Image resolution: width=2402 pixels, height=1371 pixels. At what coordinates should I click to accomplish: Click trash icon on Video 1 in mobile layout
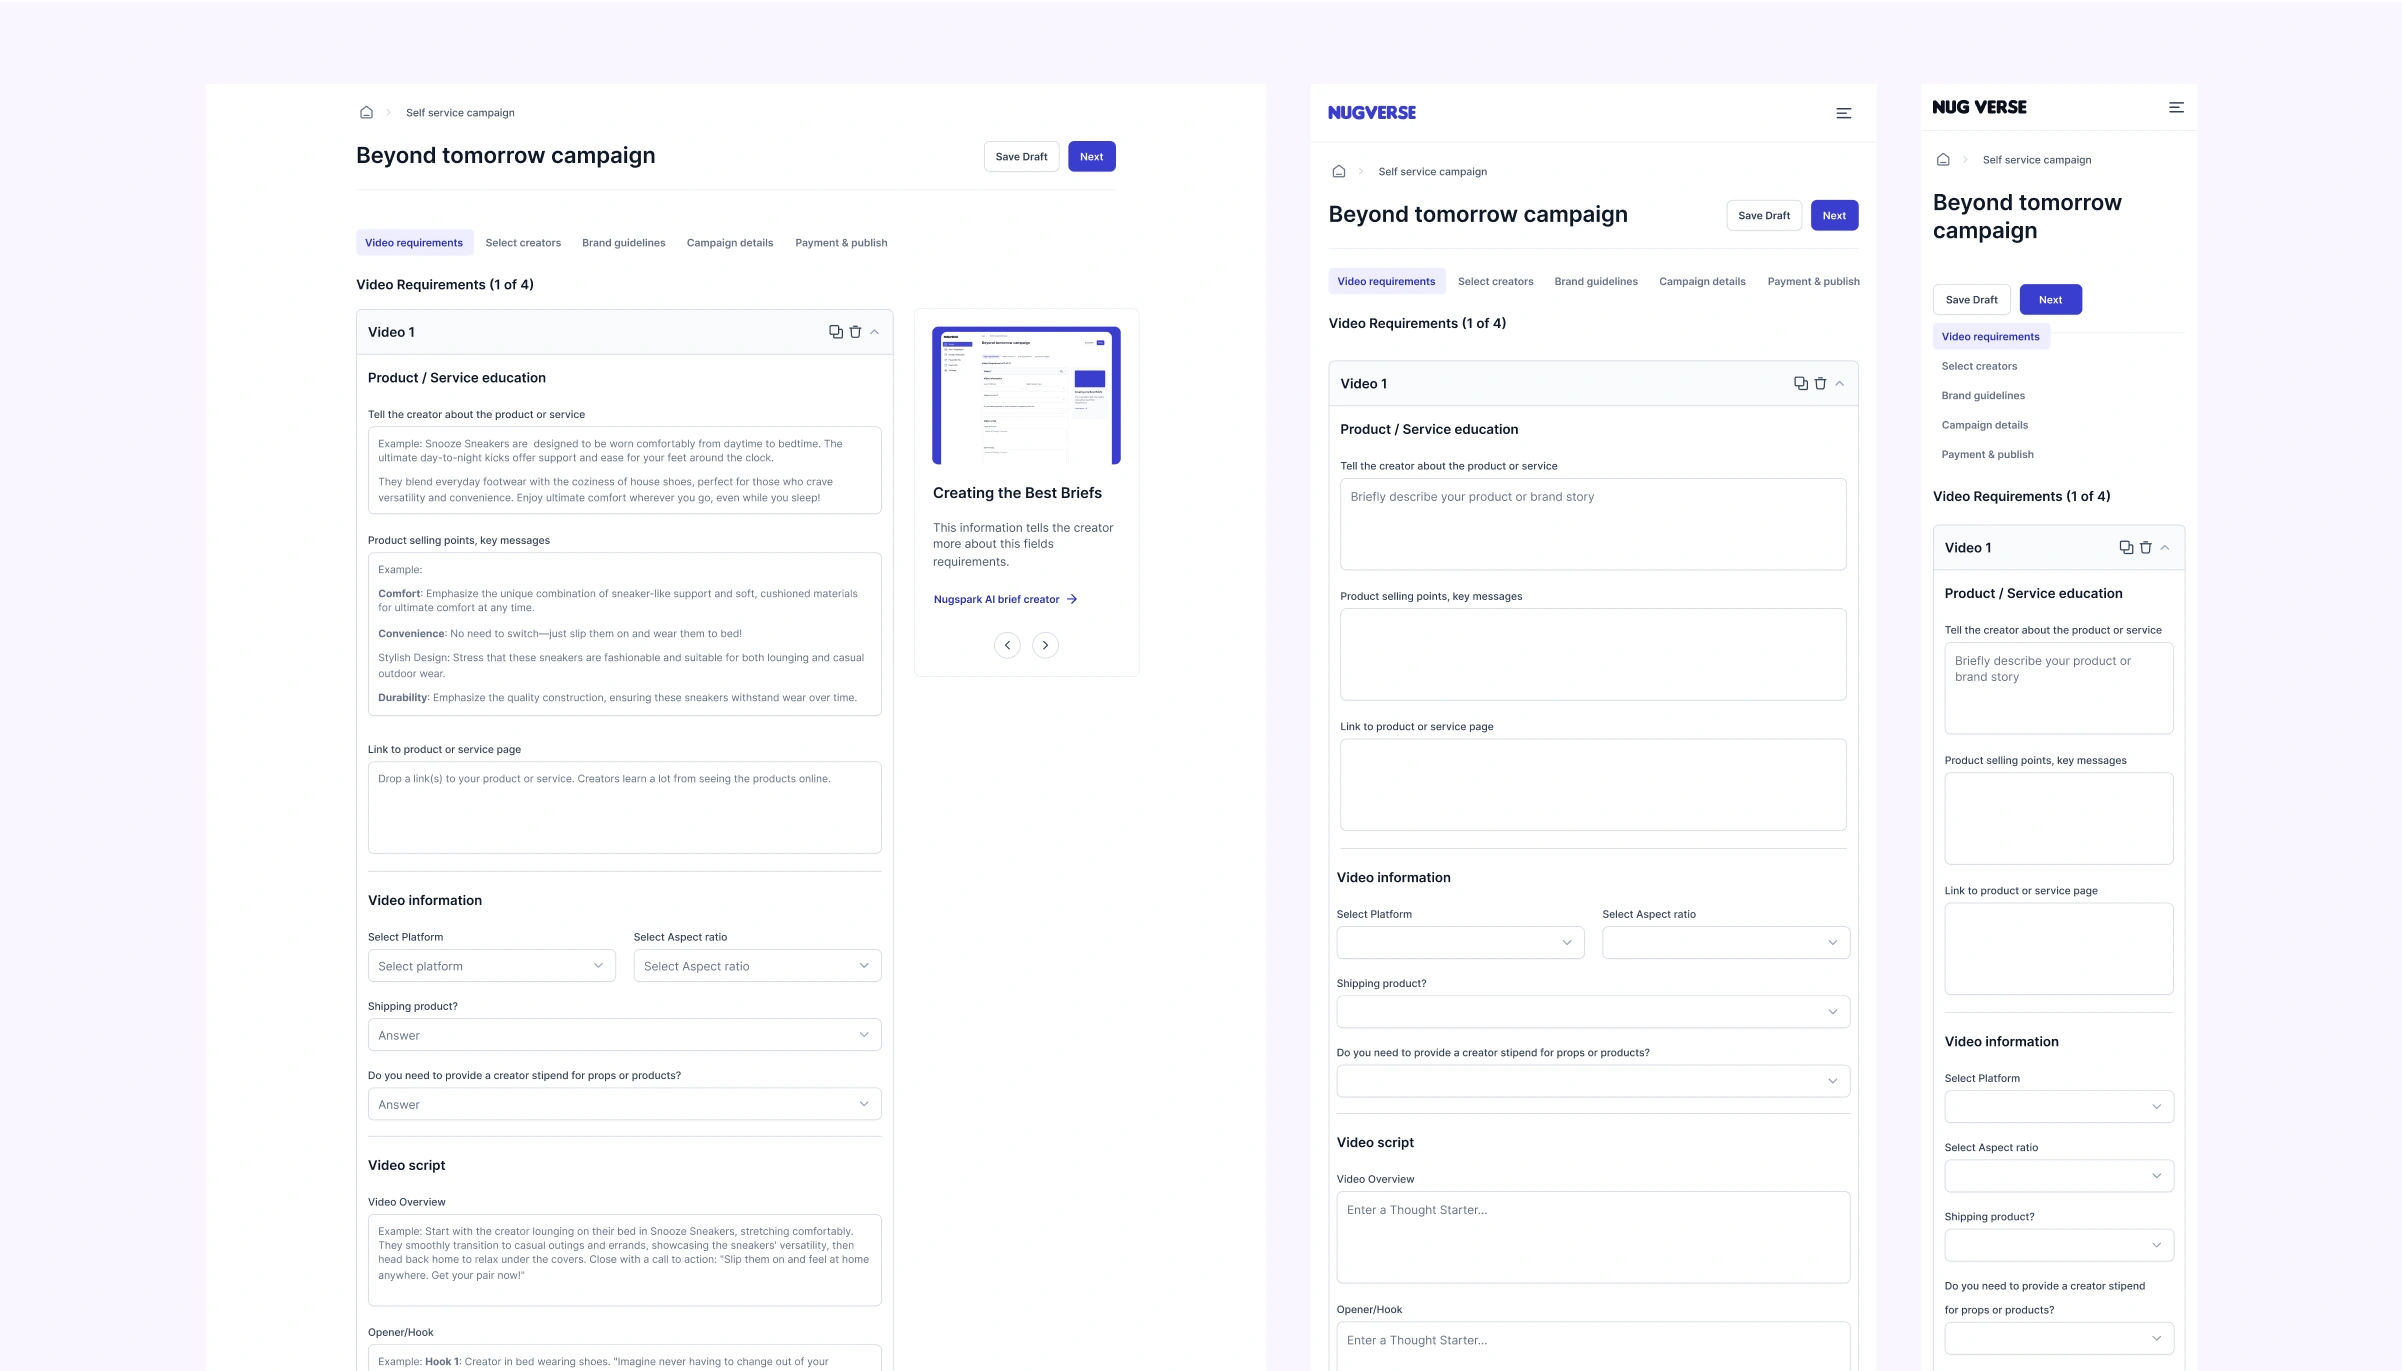click(2145, 548)
